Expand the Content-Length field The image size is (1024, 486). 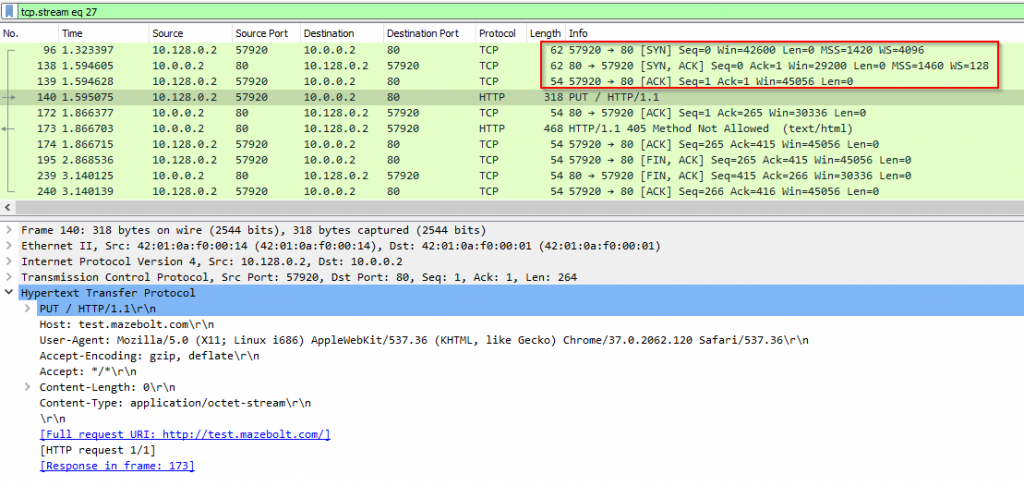pos(27,387)
